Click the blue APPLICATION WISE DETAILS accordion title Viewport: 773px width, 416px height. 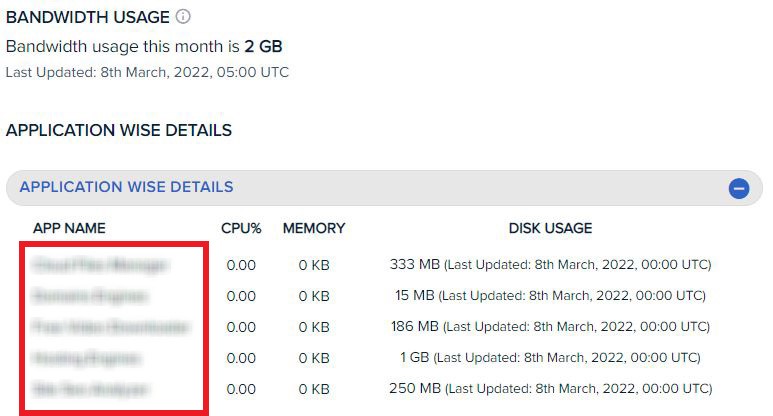click(126, 187)
